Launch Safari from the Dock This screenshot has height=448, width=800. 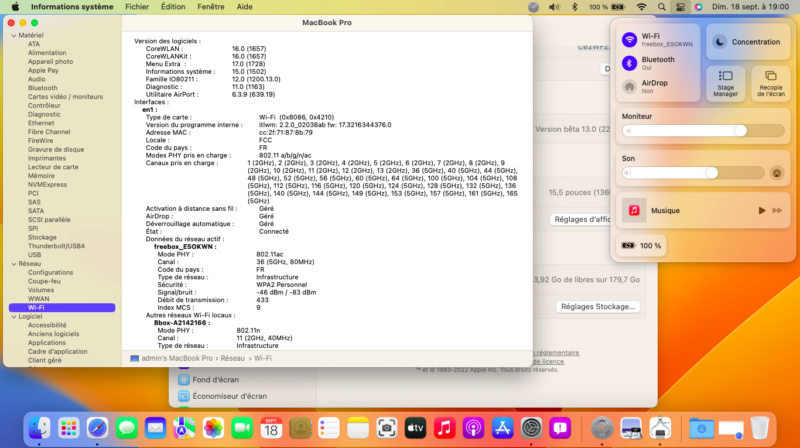click(x=97, y=428)
